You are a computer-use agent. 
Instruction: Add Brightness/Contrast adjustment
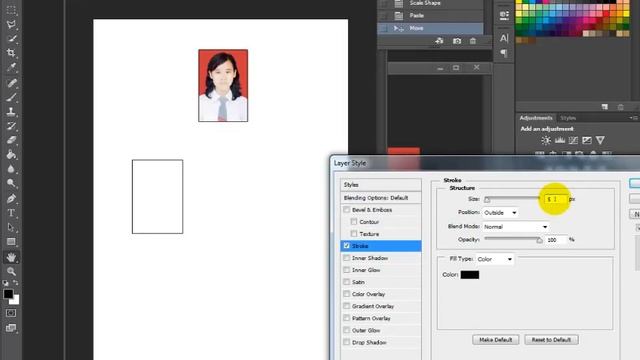click(x=546, y=140)
